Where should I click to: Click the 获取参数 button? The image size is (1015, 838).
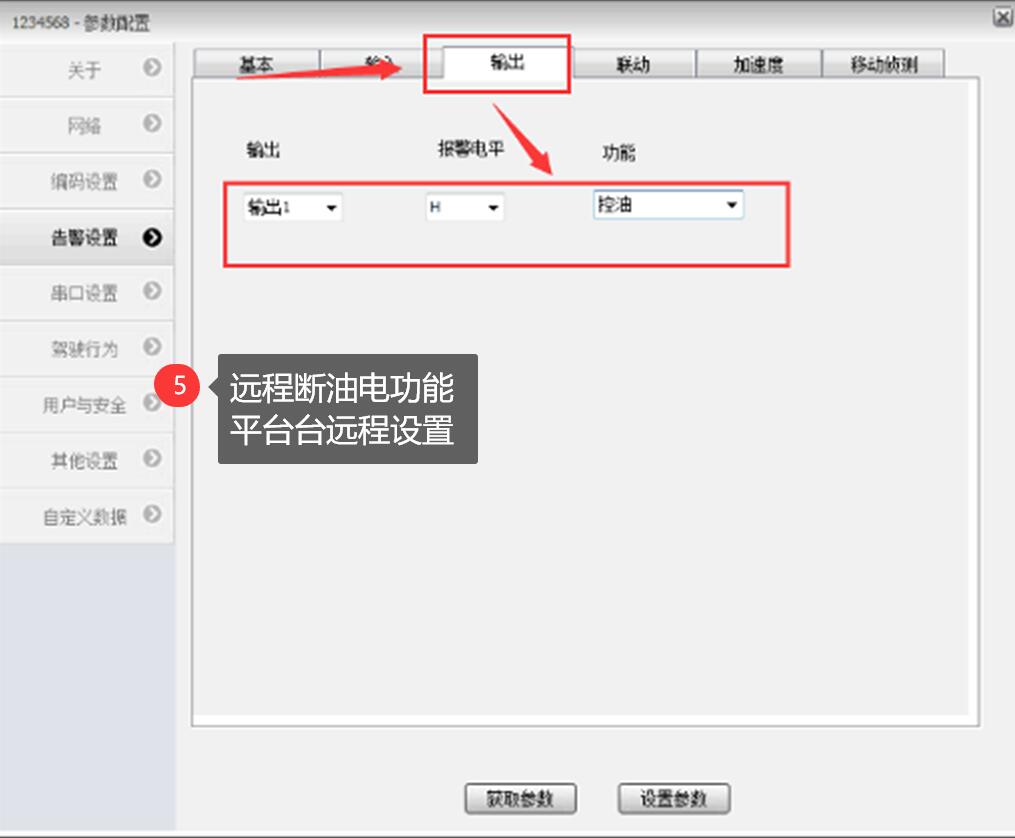click(x=521, y=799)
